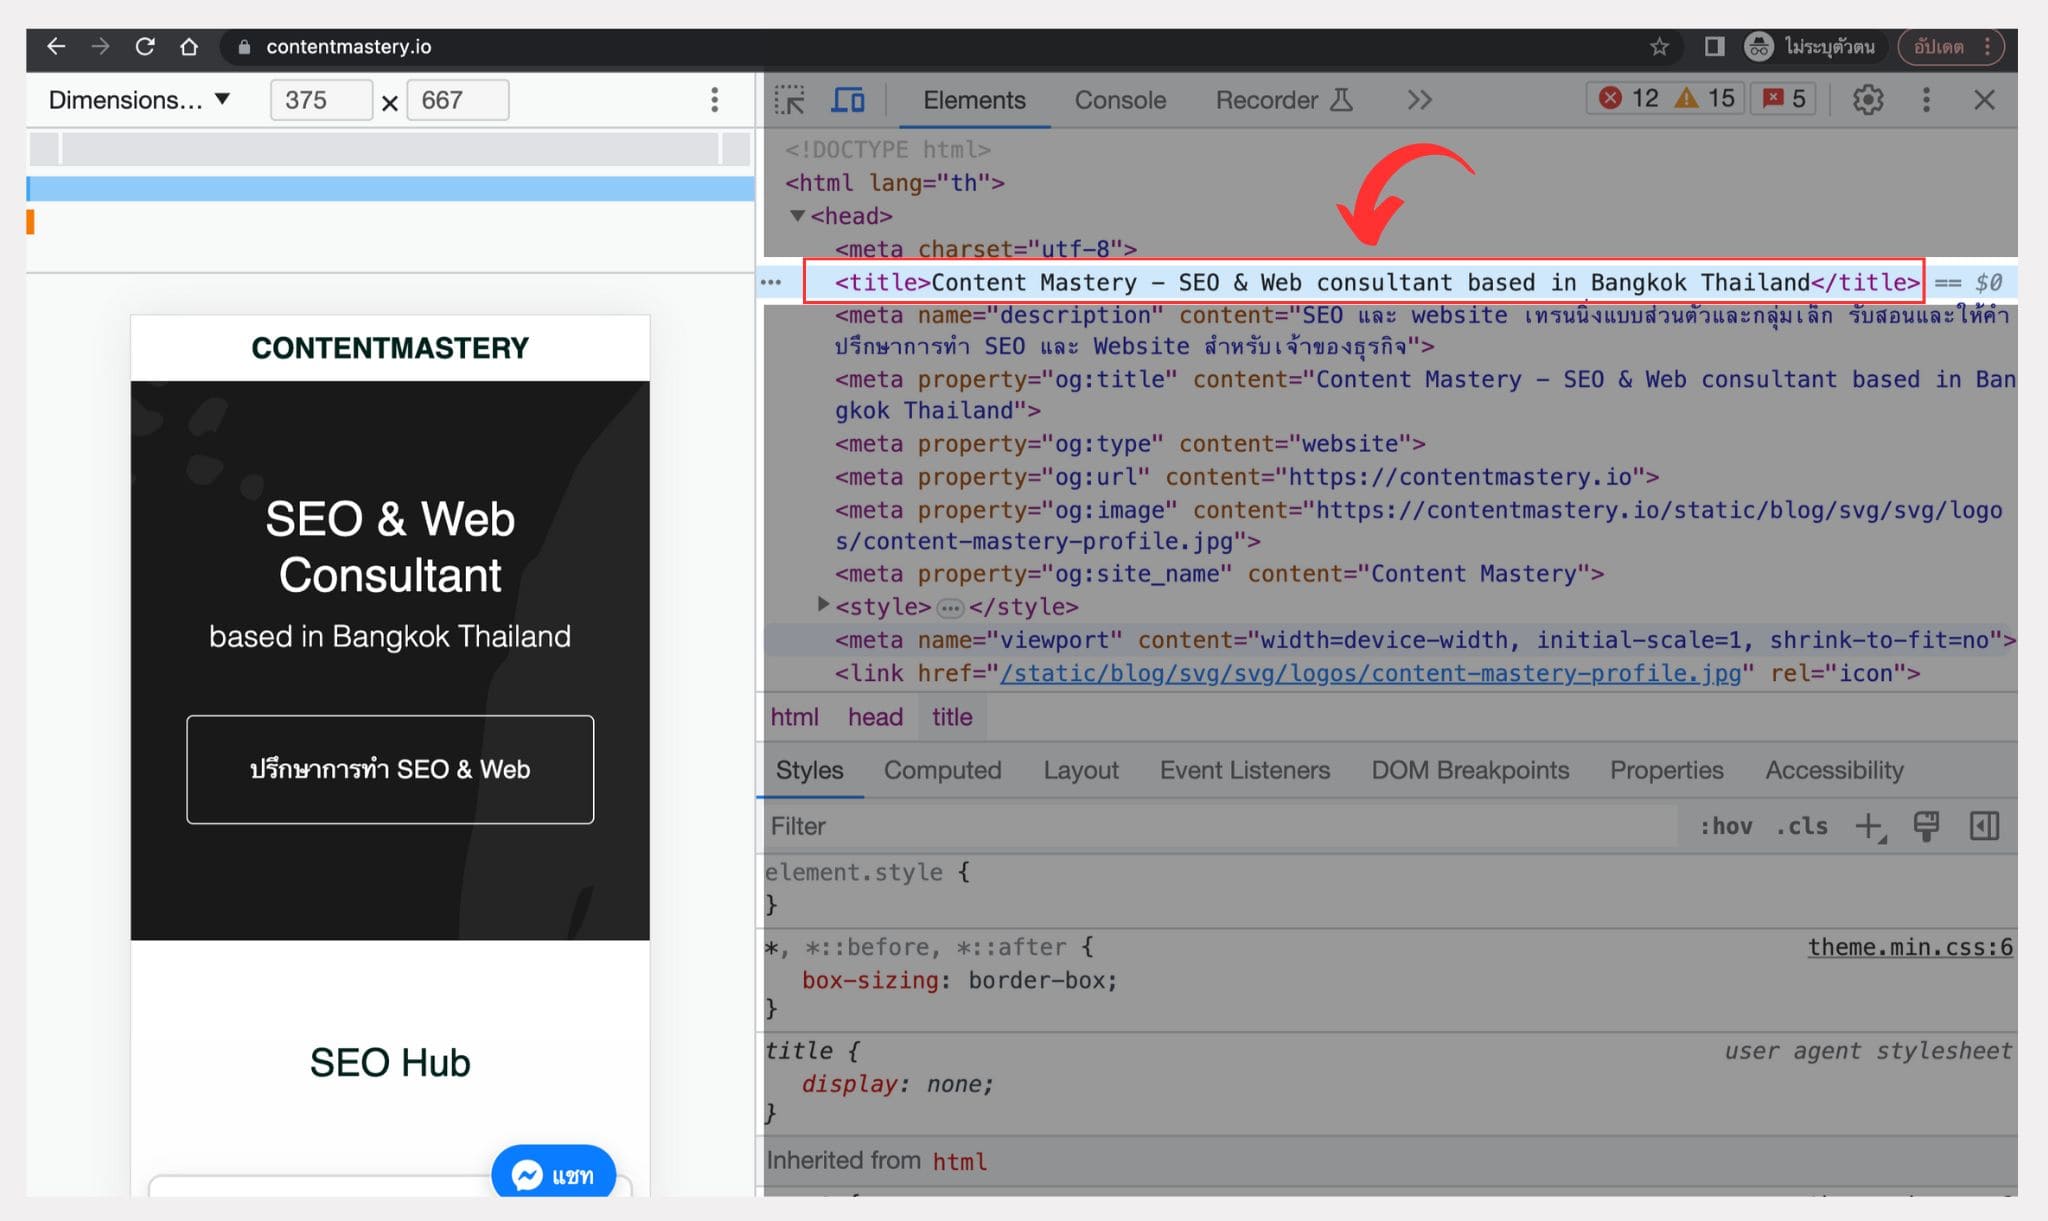Expand the style element node
The height and width of the screenshot is (1221, 2048).
click(823, 604)
